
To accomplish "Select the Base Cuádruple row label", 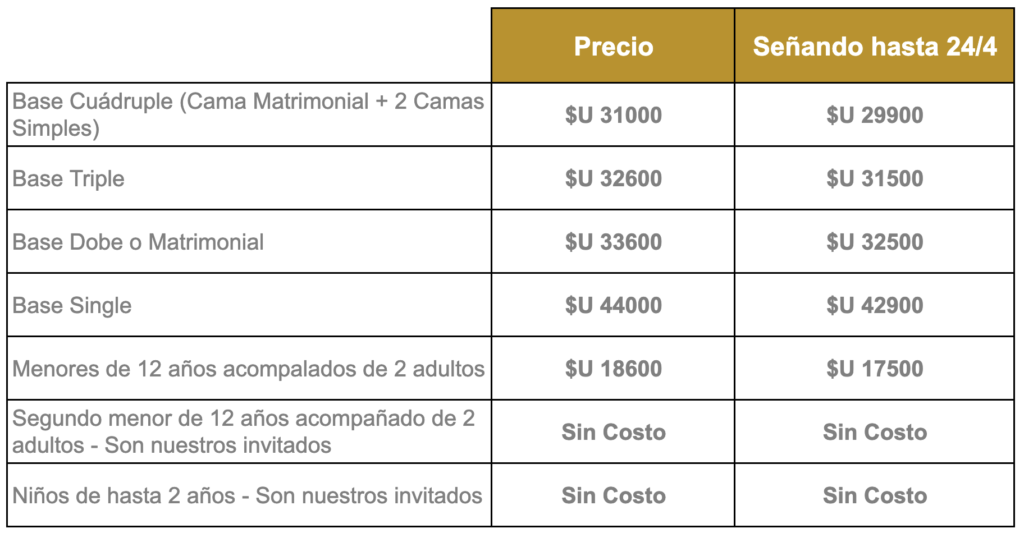I will [248, 115].
